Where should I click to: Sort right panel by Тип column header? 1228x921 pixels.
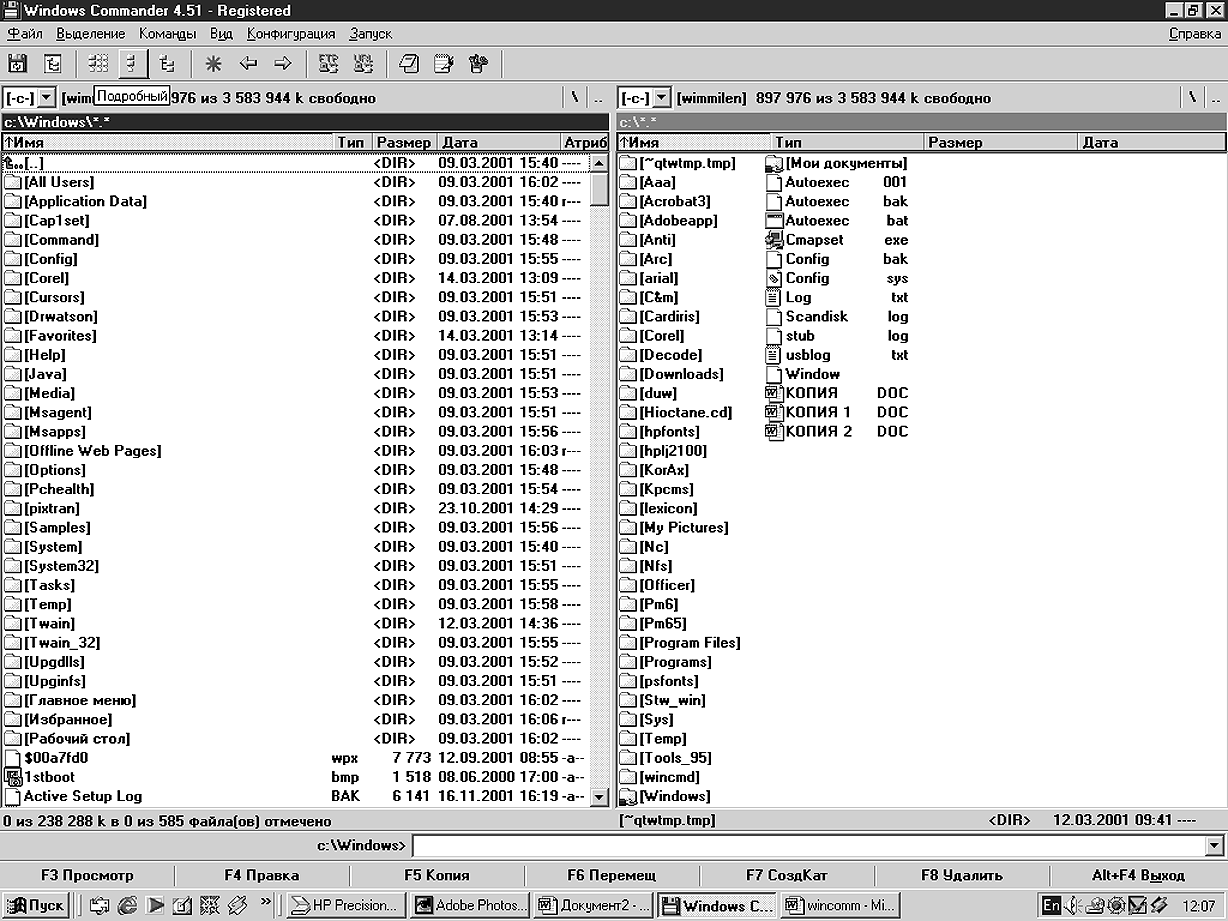pyautogui.click(x=848, y=143)
